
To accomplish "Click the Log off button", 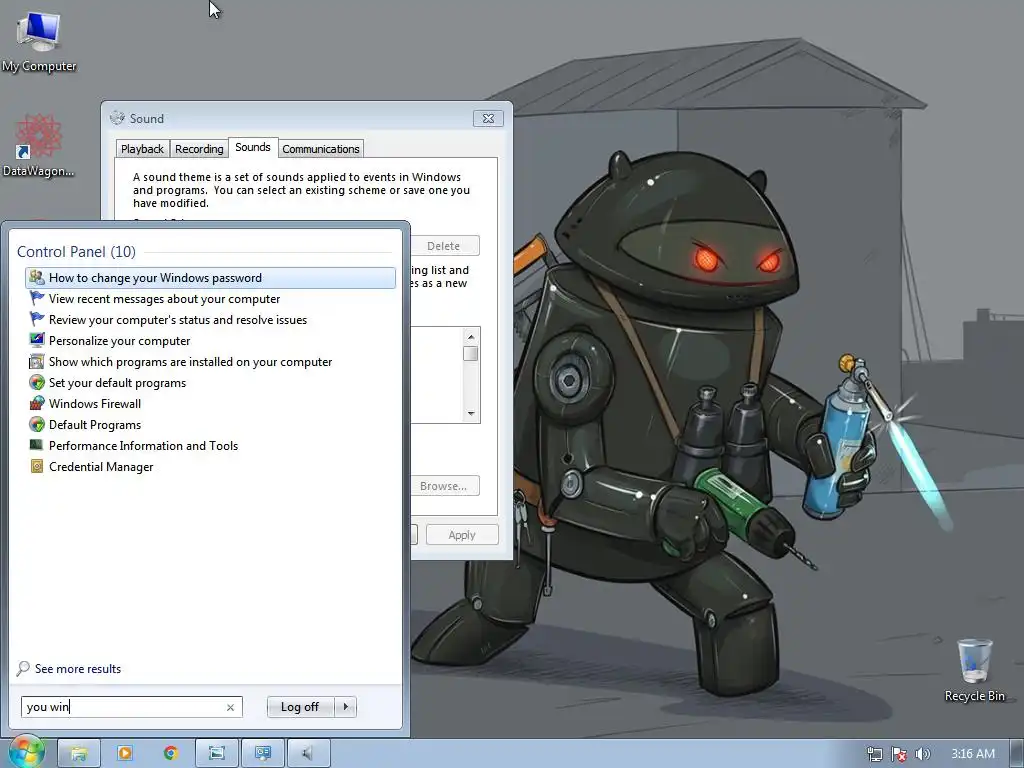I will 300,707.
